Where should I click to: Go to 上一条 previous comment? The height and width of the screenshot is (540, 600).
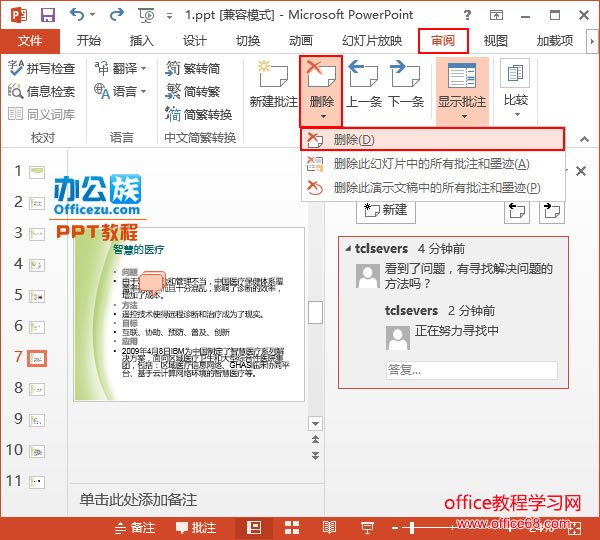click(364, 84)
